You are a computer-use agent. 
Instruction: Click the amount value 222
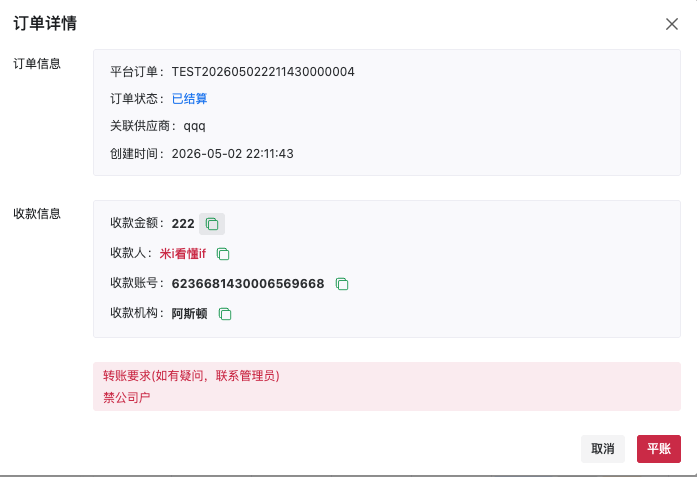[183, 224]
